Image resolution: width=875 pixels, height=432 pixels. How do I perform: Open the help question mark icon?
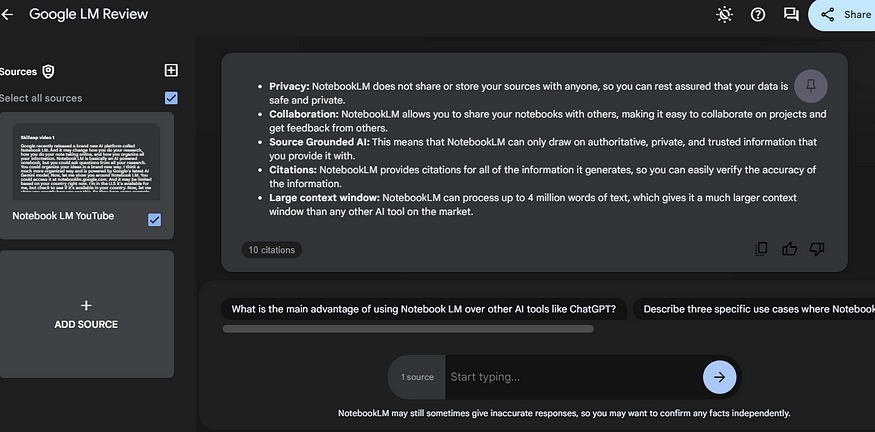[x=758, y=15]
